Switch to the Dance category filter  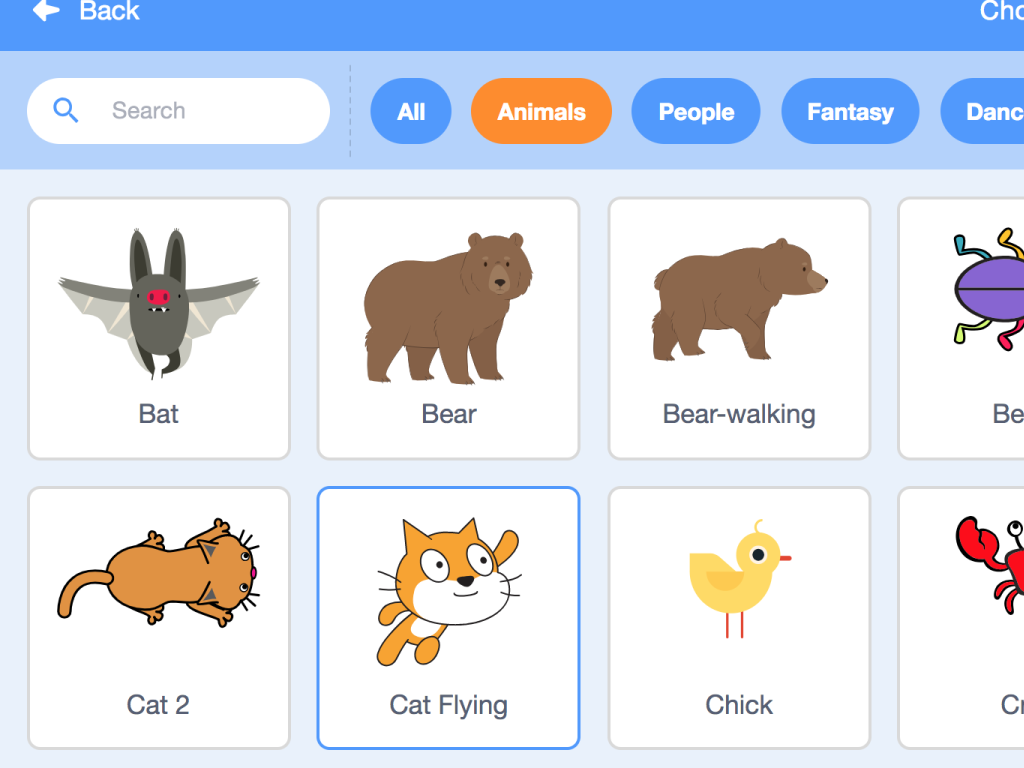coord(982,111)
